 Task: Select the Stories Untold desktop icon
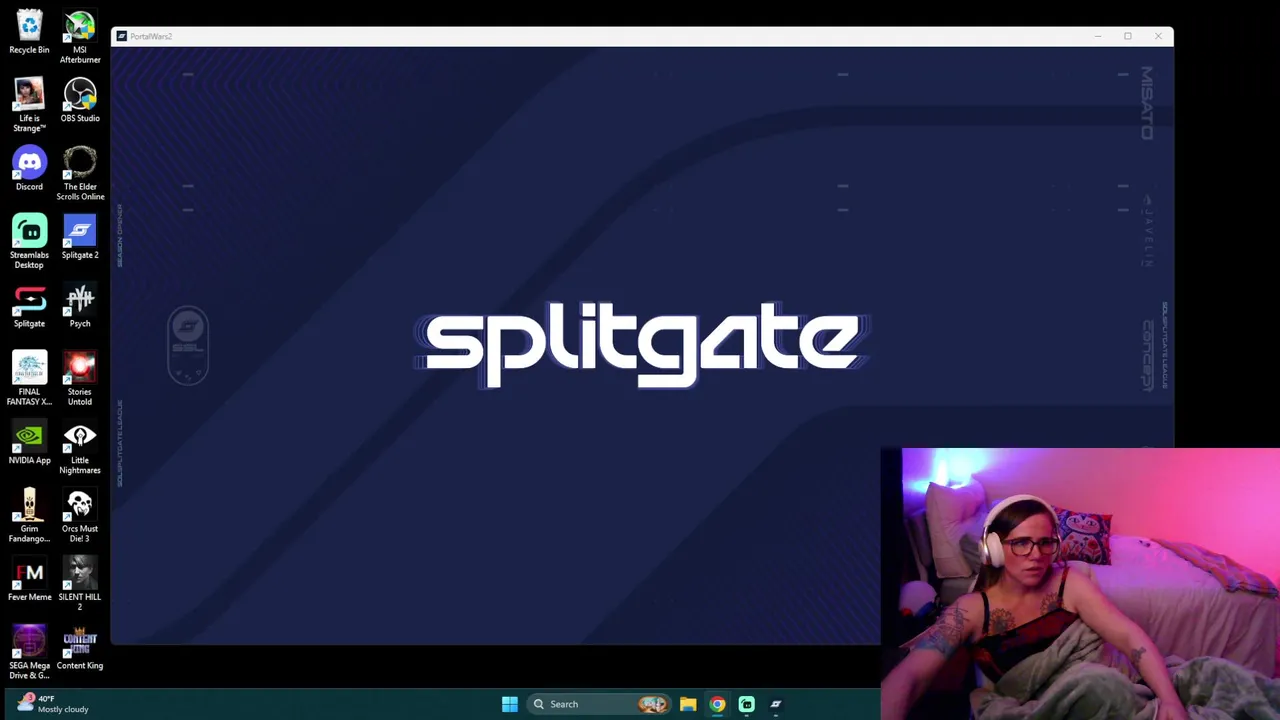(80, 379)
